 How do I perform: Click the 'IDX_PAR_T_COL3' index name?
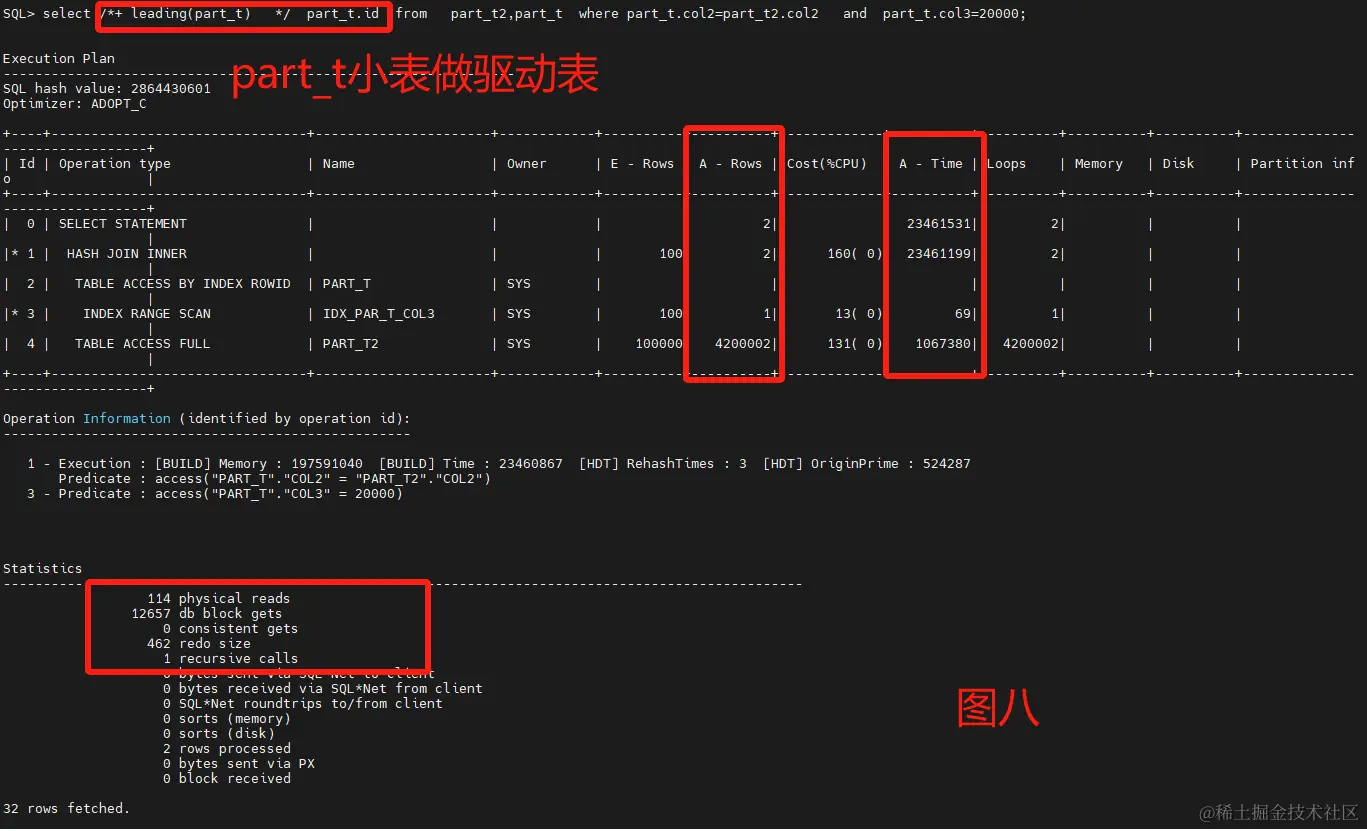[x=379, y=314]
